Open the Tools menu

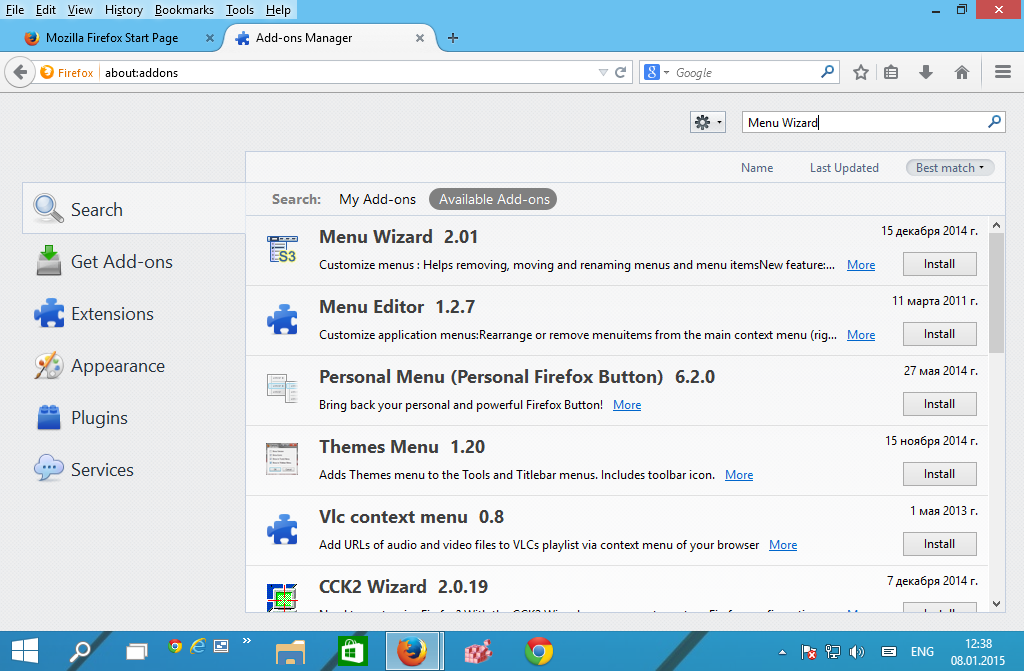pos(240,10)
